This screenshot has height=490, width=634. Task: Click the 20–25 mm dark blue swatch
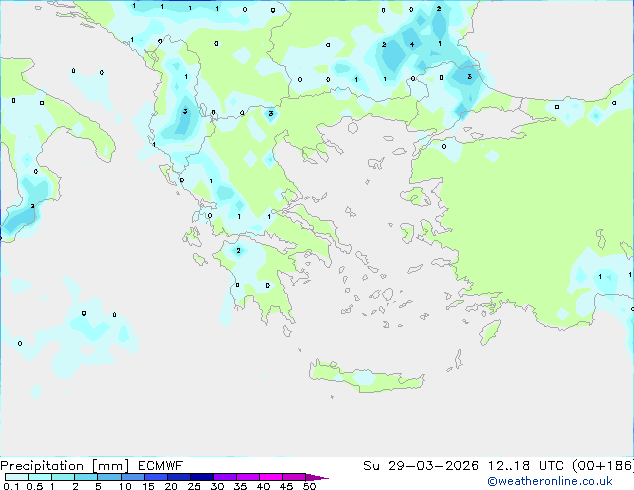coord(178,477)
